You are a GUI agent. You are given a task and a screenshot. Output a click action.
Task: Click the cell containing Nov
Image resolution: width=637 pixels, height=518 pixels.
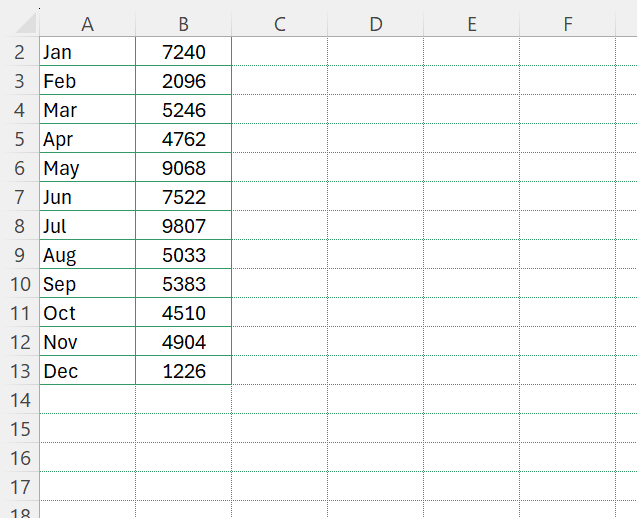(x=88, y=342)
